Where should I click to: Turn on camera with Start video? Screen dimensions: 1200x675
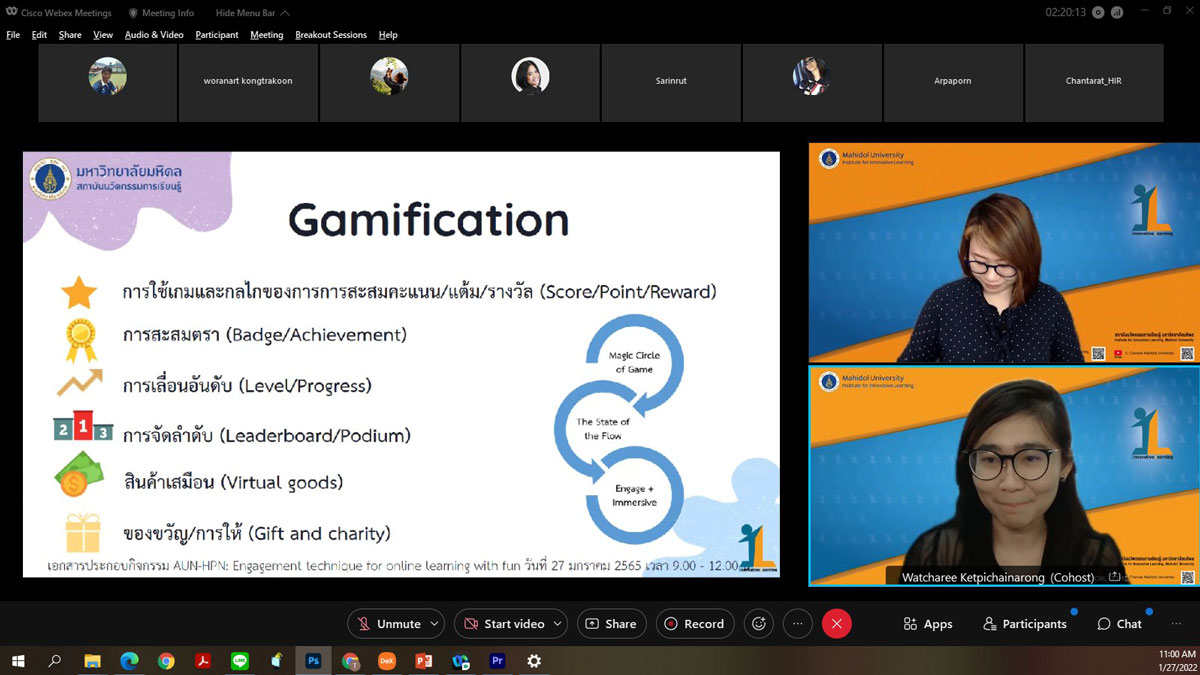click(503, 624)
